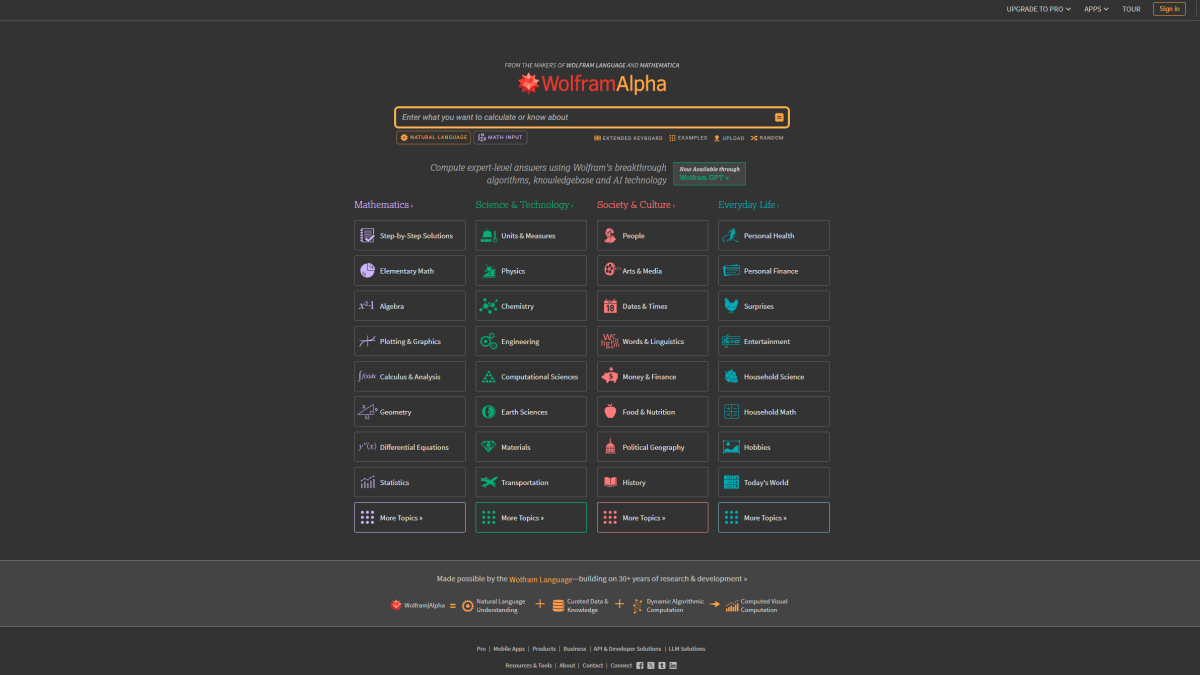This screenshot has height=675, width=1200.
Task: Expand the Upgrade to Pro dropdown
Action: pos(1038,9)
